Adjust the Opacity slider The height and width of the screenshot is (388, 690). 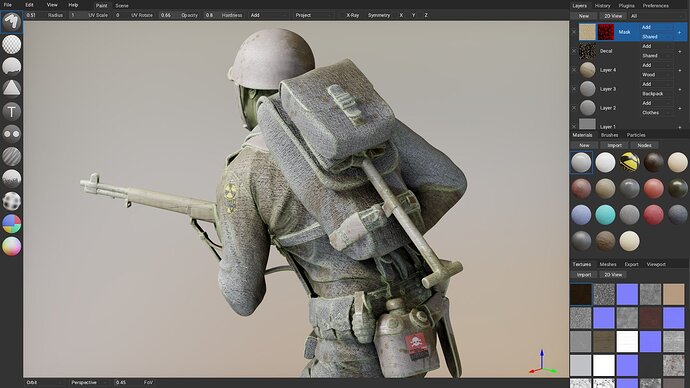tap(180, 15)
